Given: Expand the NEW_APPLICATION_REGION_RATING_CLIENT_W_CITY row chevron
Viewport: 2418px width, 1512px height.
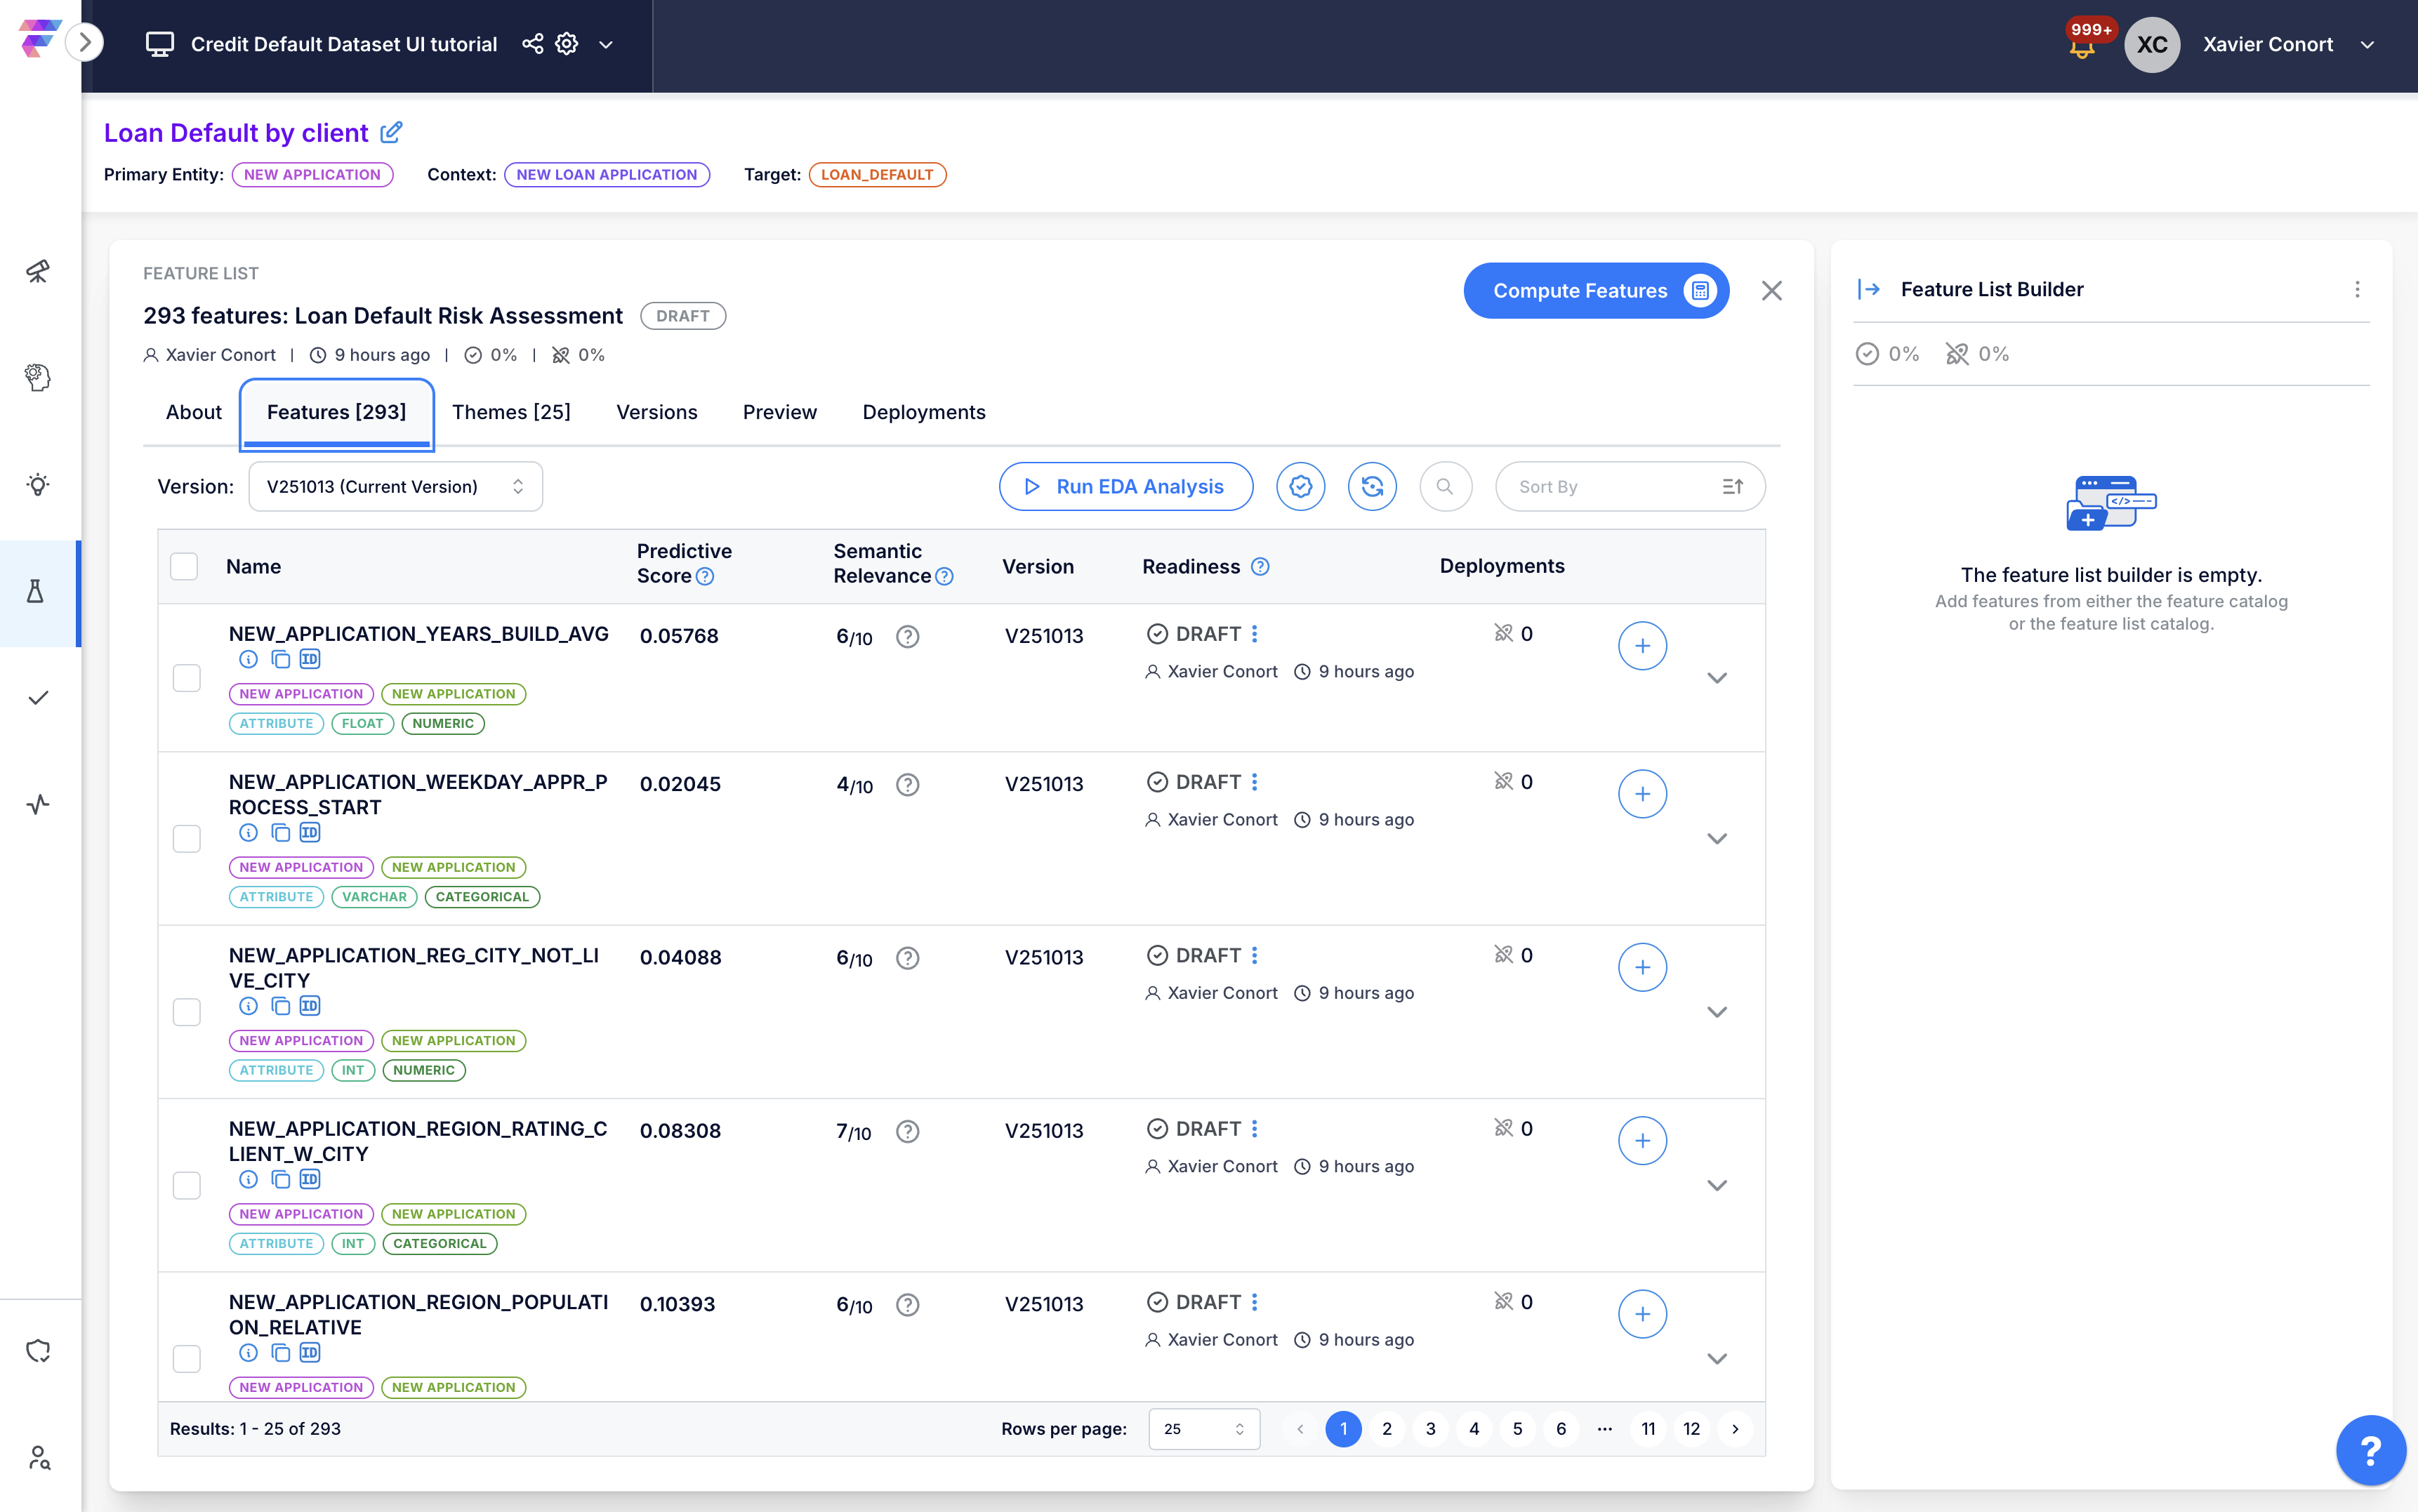Looking at the screenshot, I should pos(1717,1186).
